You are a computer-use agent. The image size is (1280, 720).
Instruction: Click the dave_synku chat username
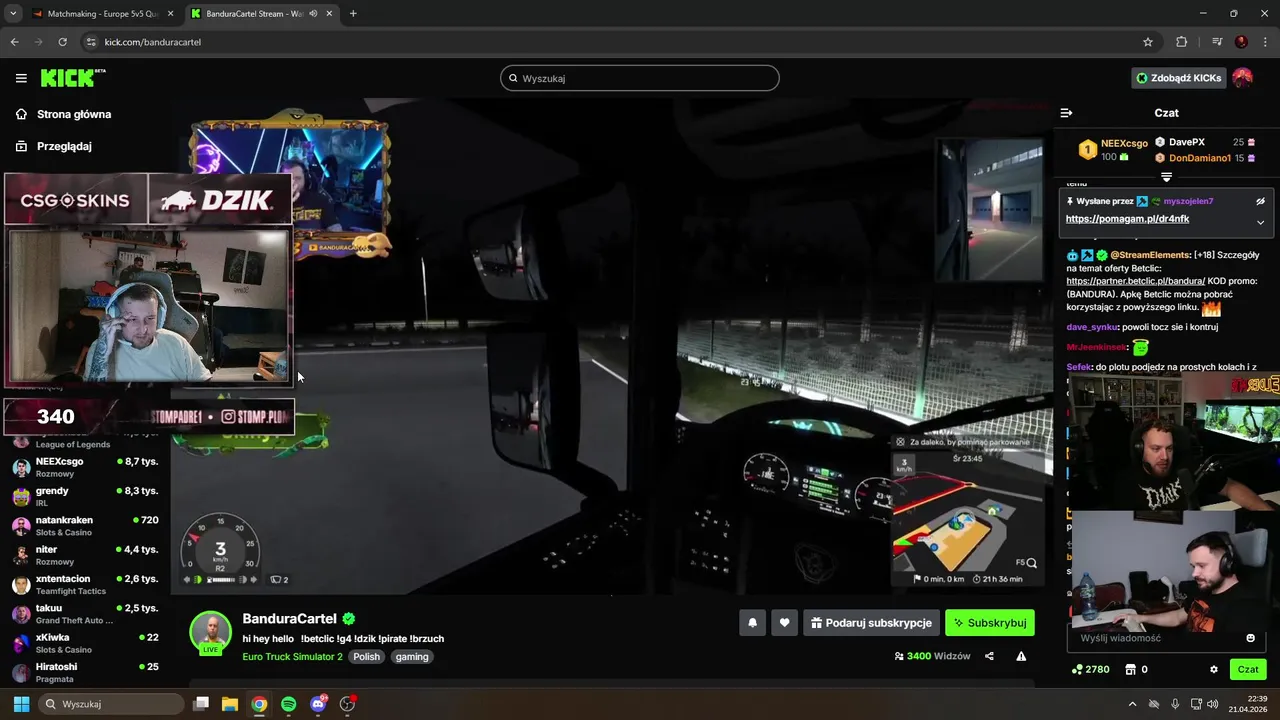tap(1092, 327)
